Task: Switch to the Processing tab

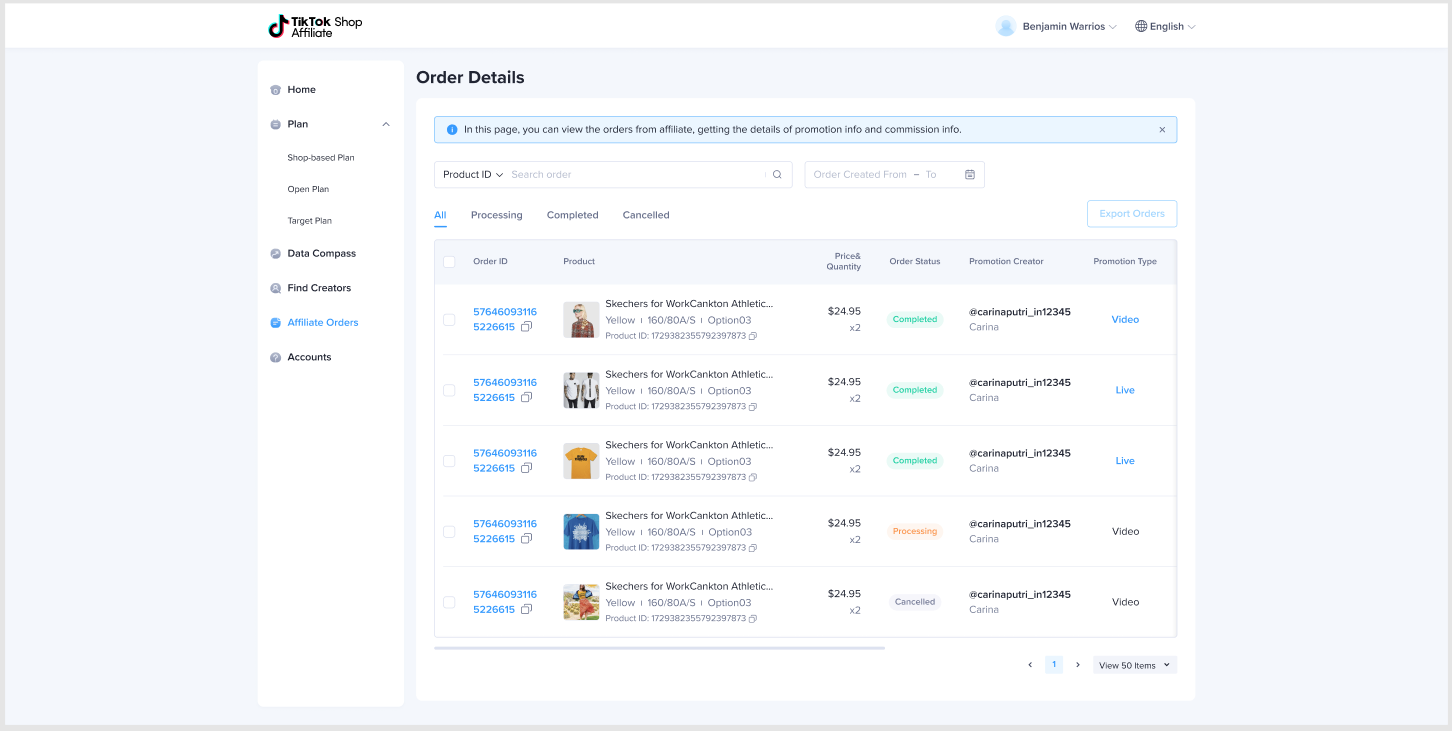Action: [x=497, y=216]
